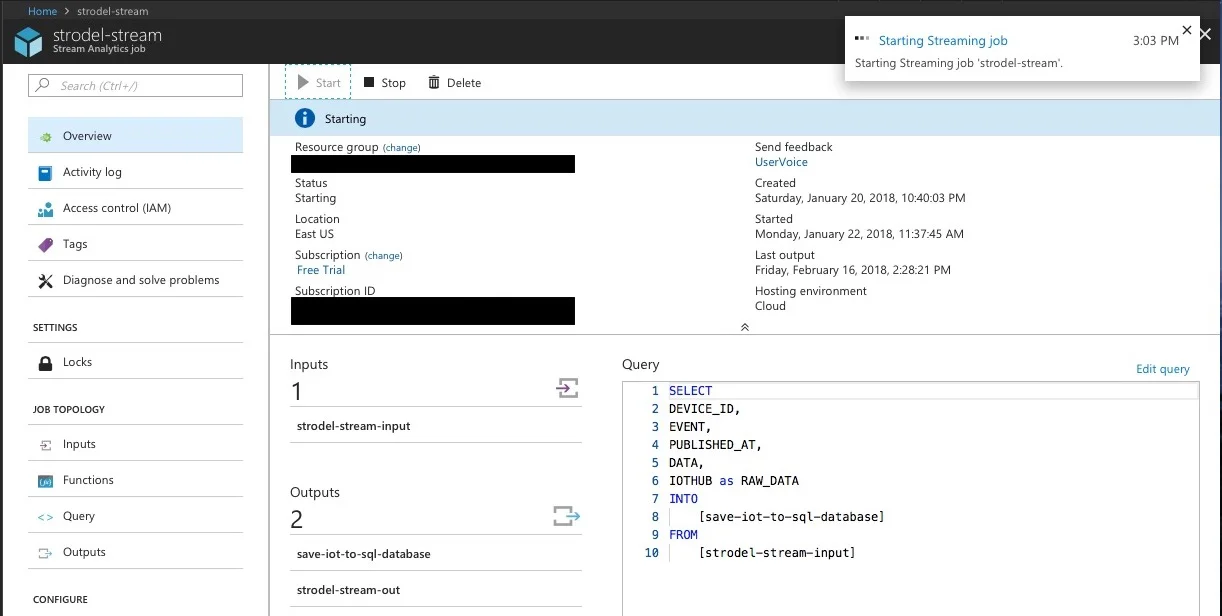Click the Functions icon in sidebar

[45, 481]
